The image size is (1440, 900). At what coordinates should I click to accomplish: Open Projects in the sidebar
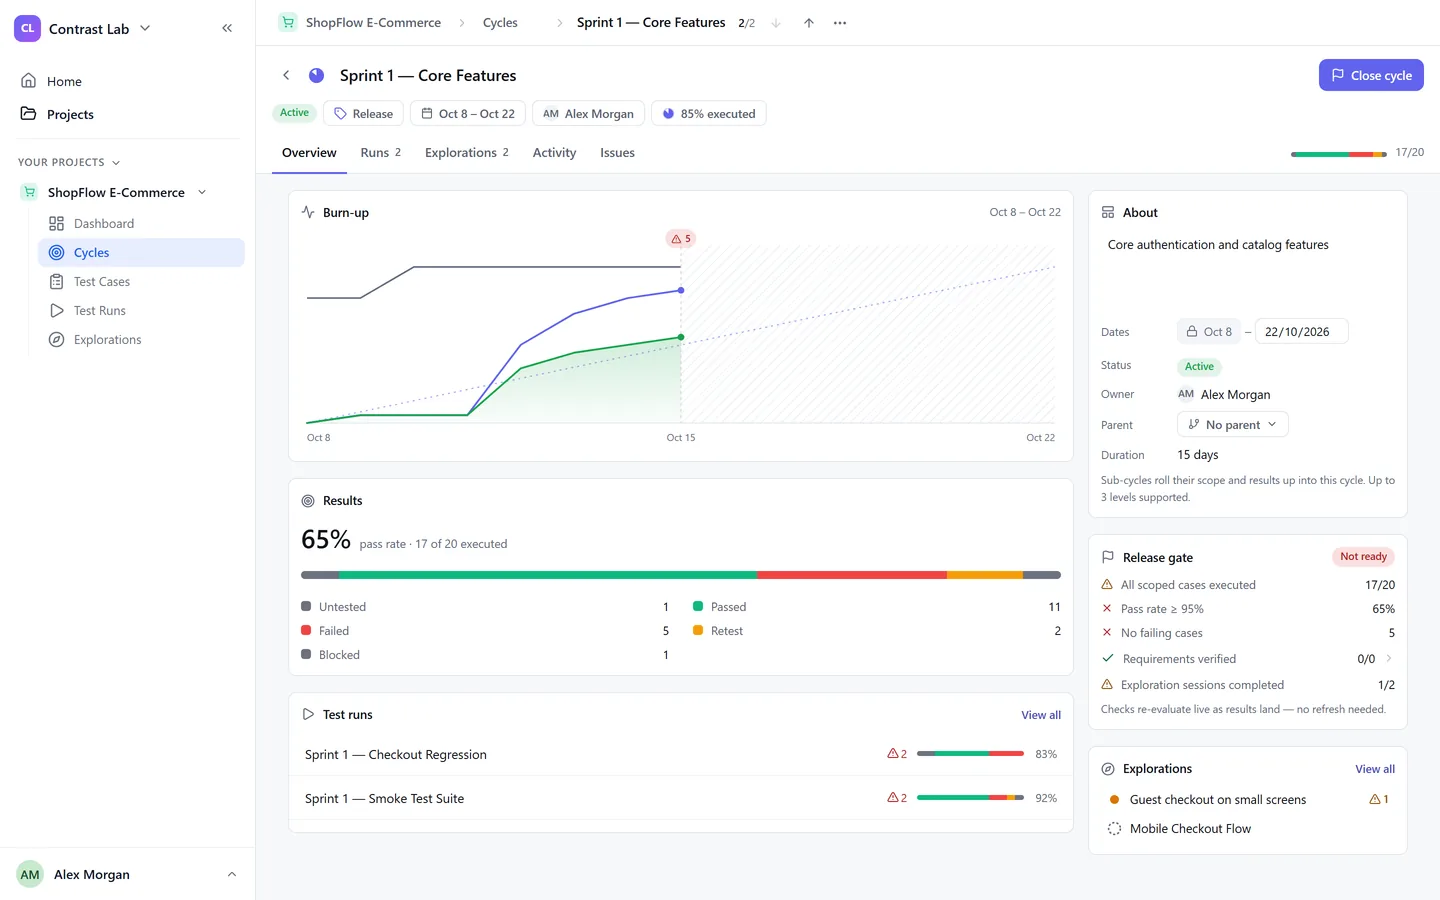pos(128,114)
